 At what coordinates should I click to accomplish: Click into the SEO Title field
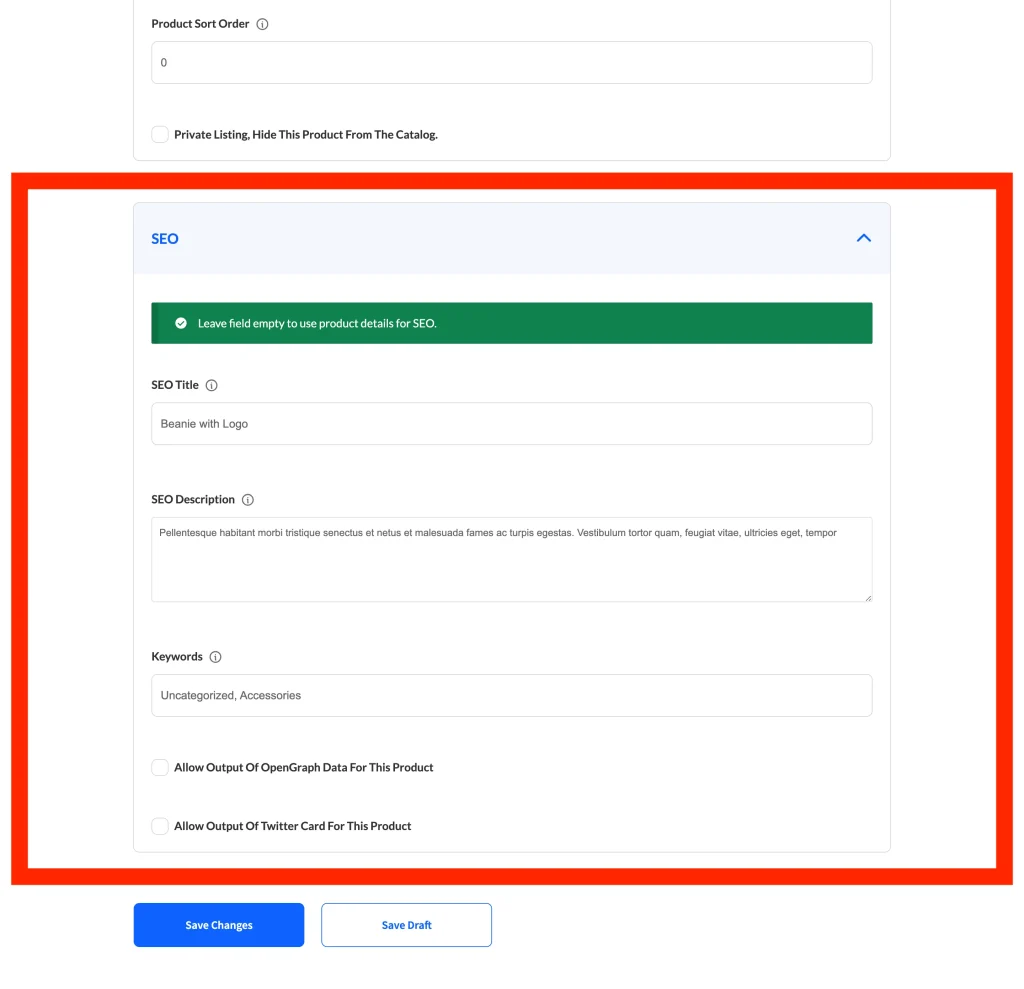[511, 424]
